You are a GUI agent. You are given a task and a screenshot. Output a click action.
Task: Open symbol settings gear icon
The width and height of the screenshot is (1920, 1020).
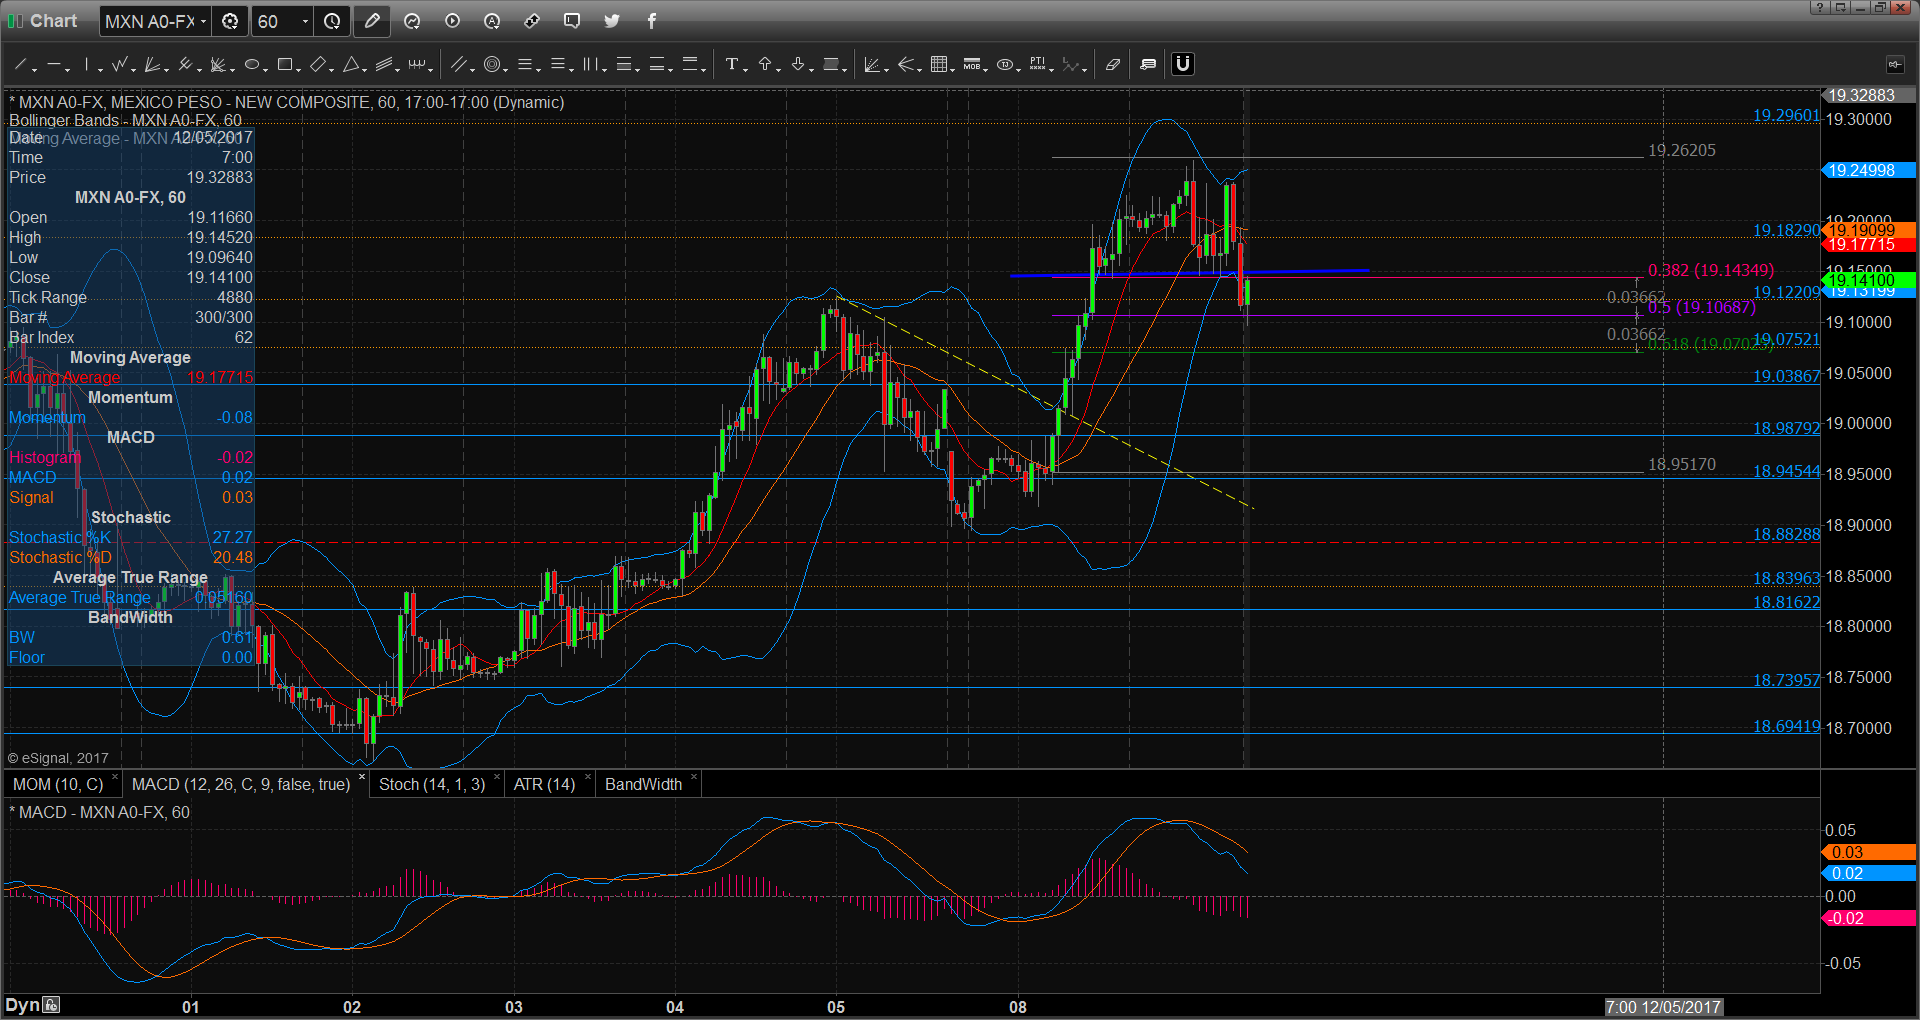tap(230, 21)
